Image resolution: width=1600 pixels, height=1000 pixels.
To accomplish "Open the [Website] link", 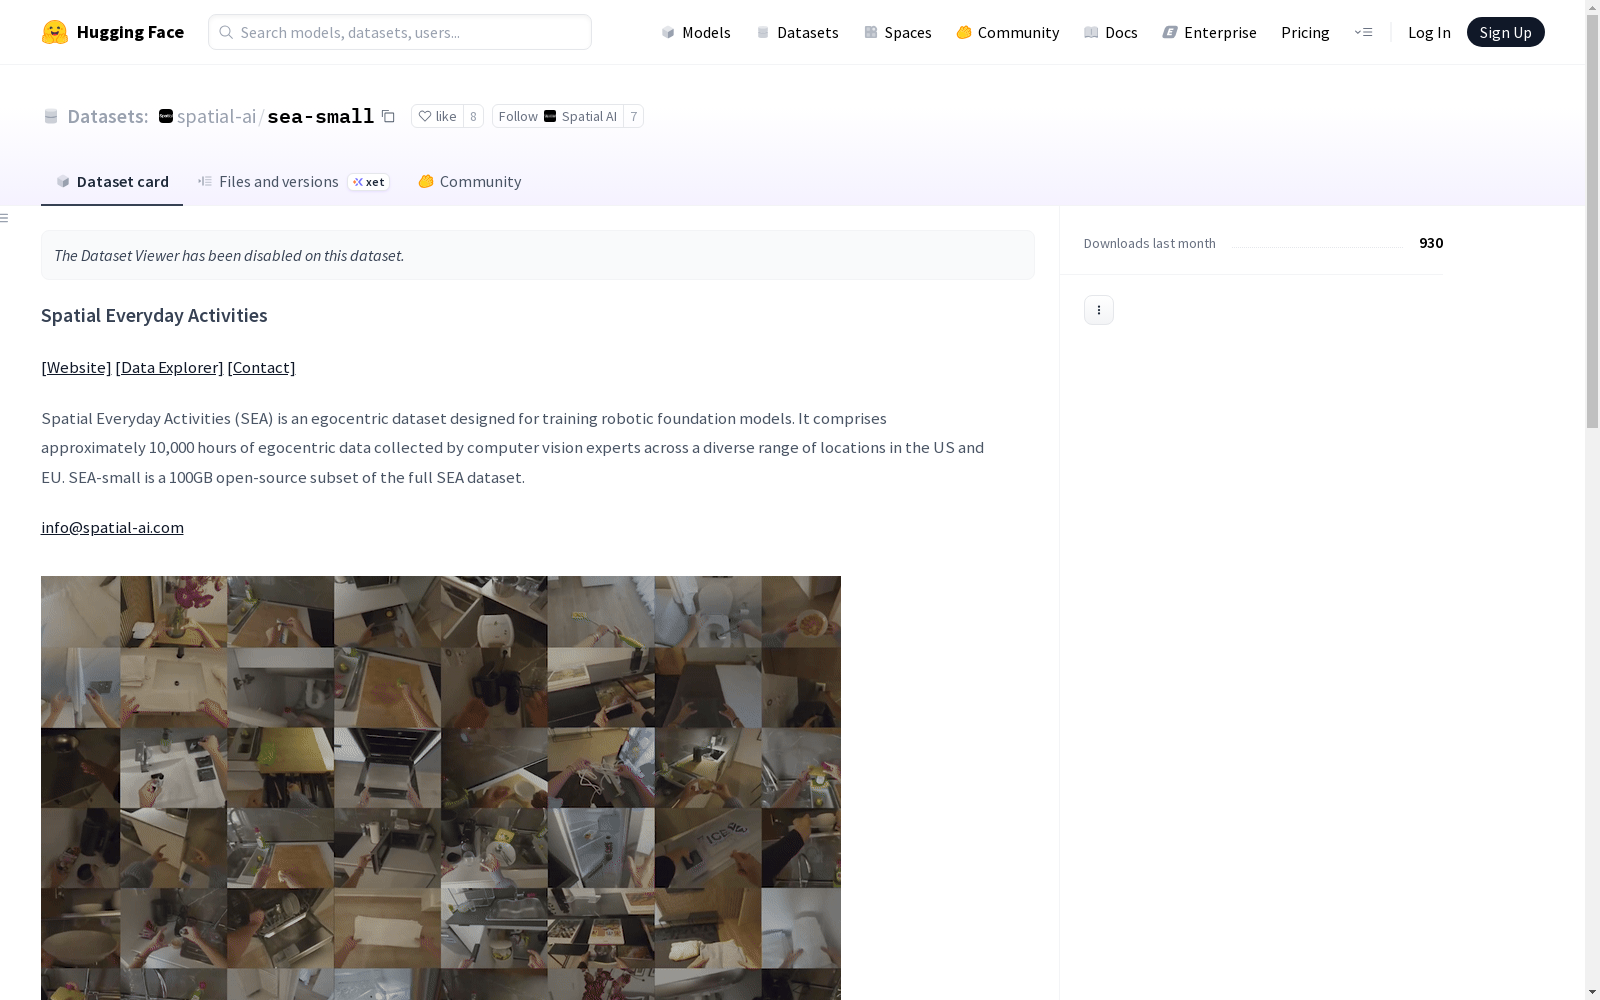I will pos(76,367).
